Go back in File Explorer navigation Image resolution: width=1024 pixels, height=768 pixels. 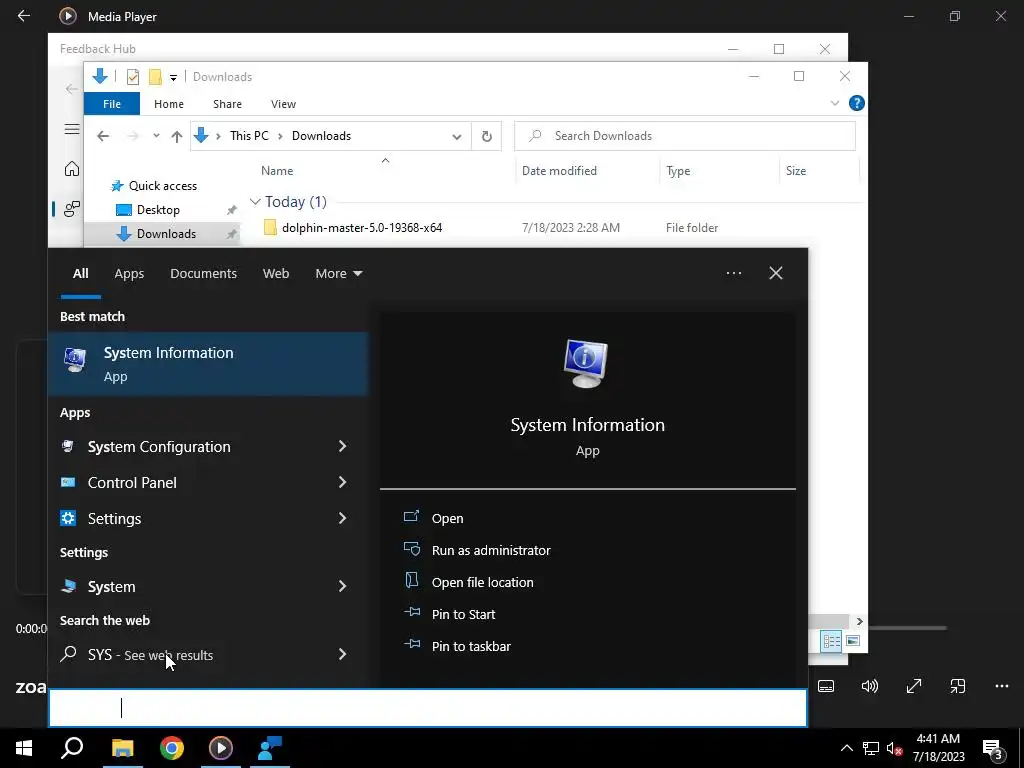(103, 136)
